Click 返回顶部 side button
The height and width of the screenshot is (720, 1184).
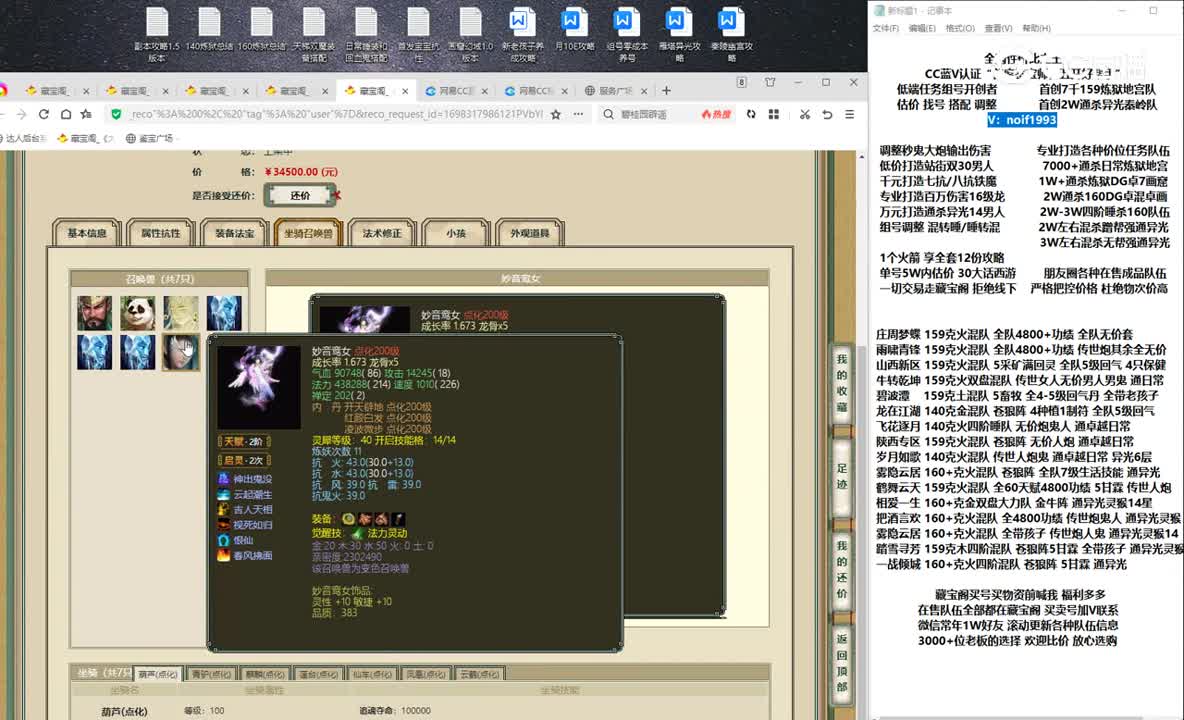coord(842,663)
